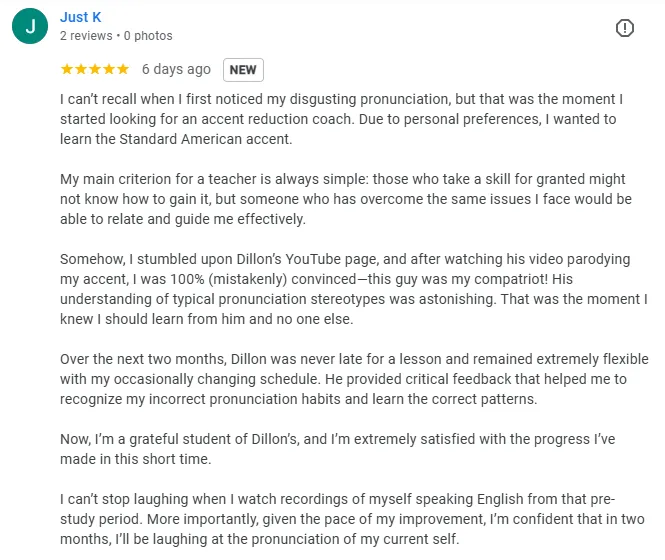Click the 'I can't stop laughing' paragraph
This screenshot has height=560, width=665.
point(352,519)
